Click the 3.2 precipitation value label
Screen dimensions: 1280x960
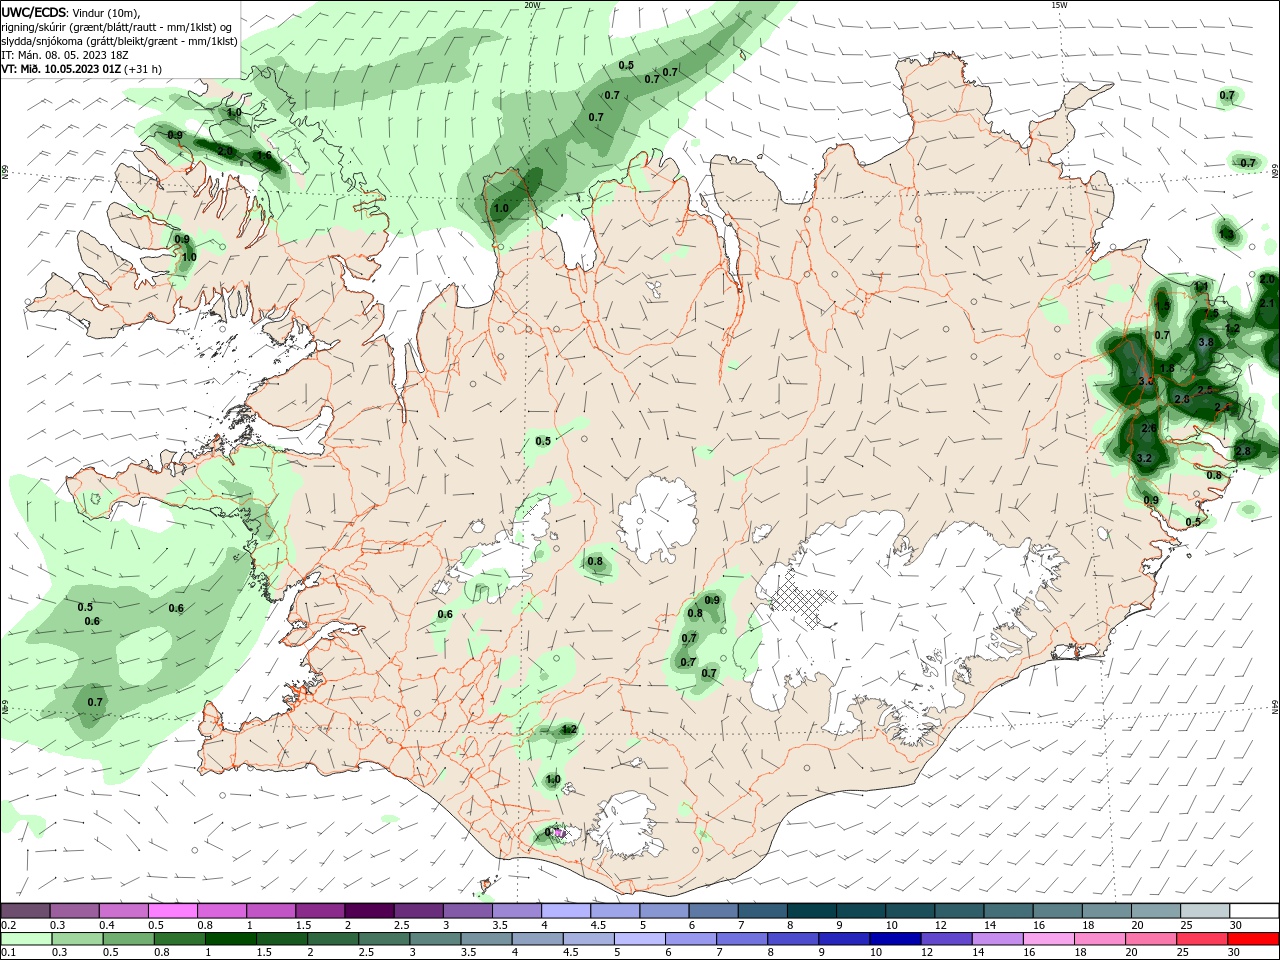tap(1145, 458)
